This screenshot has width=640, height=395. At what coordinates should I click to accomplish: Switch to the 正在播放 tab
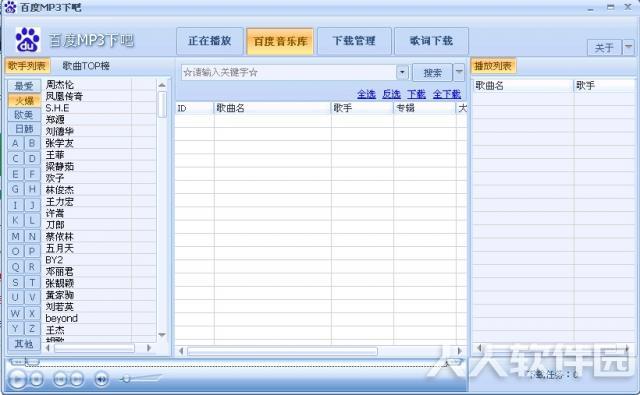coord(210,41)
